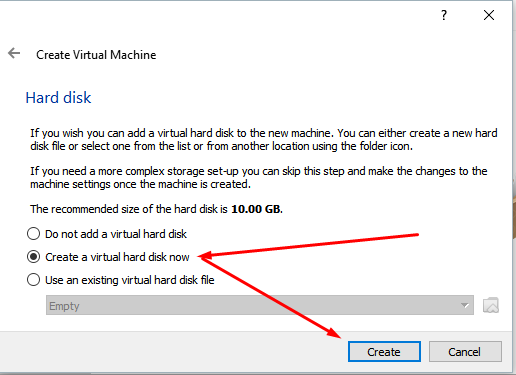
Task: Go back using the left arrow icon
Action: click(x=14, y=53)
